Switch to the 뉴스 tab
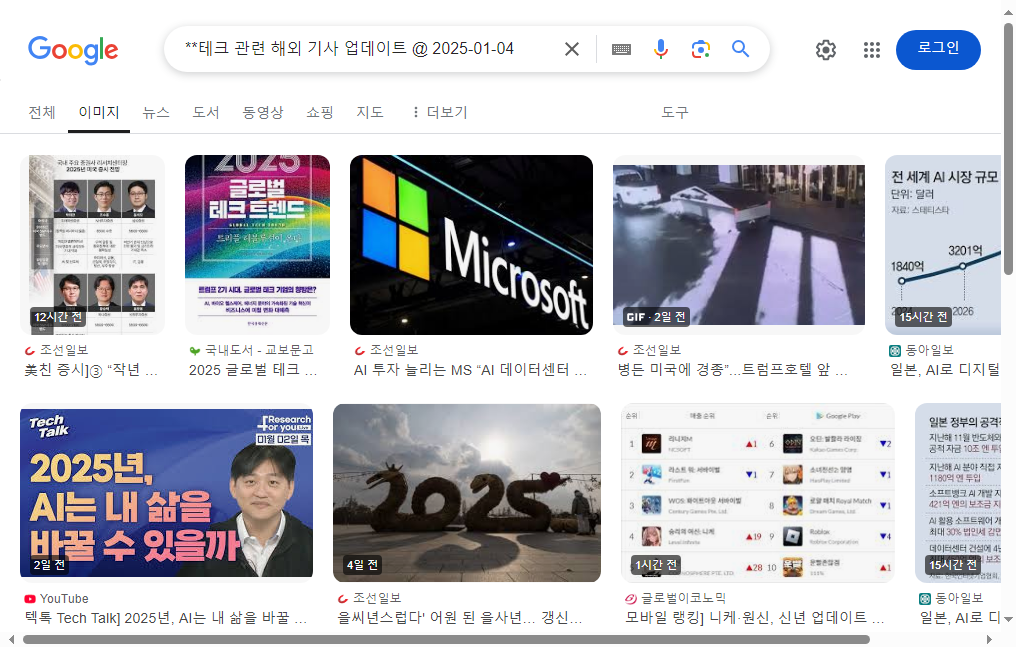1016x647 pixels. click(x=156, y=113)
